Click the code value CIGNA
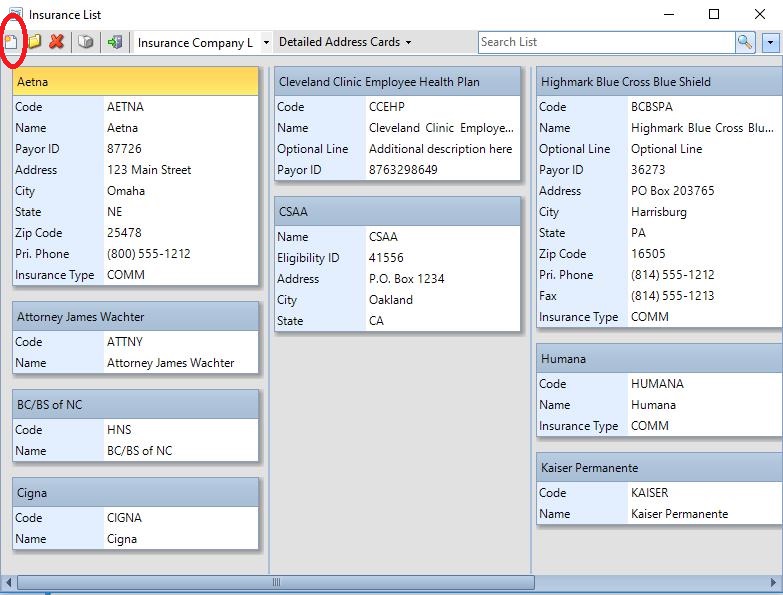 (124, 518)
